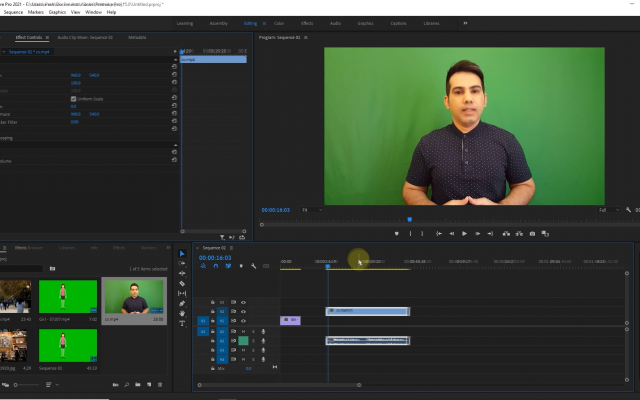Image resolution: width=640 pixels, height=400 pixels.
Task: Open the Graphics menu
Action: click(x=57, y=12)
